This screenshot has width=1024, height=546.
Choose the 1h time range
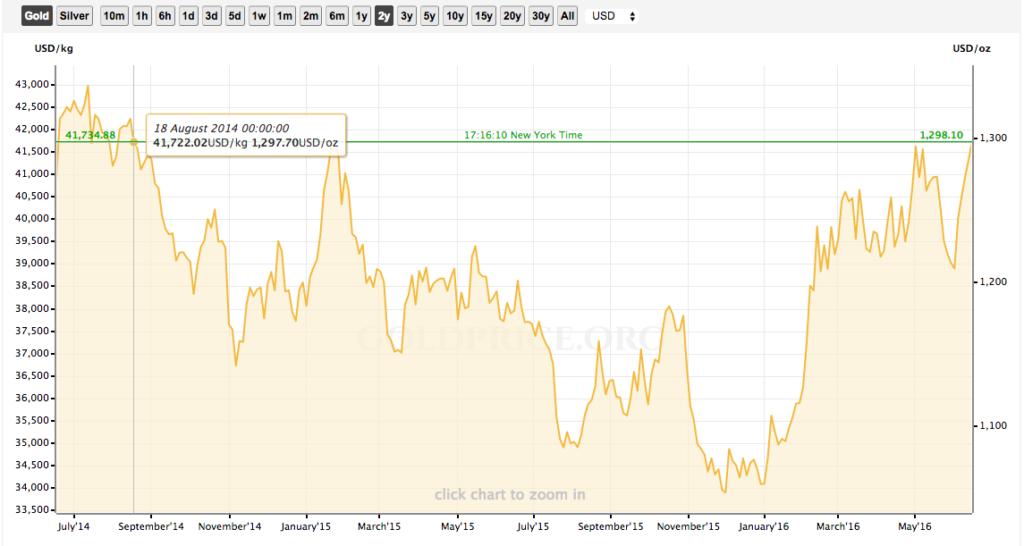(142, 16)
